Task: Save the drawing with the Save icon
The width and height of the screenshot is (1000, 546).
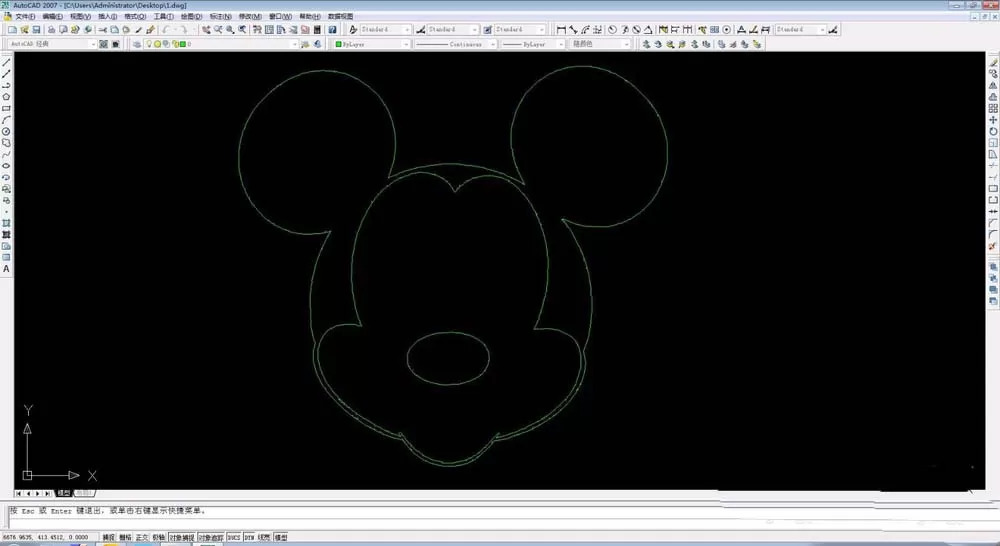Action: click(36, 29)
